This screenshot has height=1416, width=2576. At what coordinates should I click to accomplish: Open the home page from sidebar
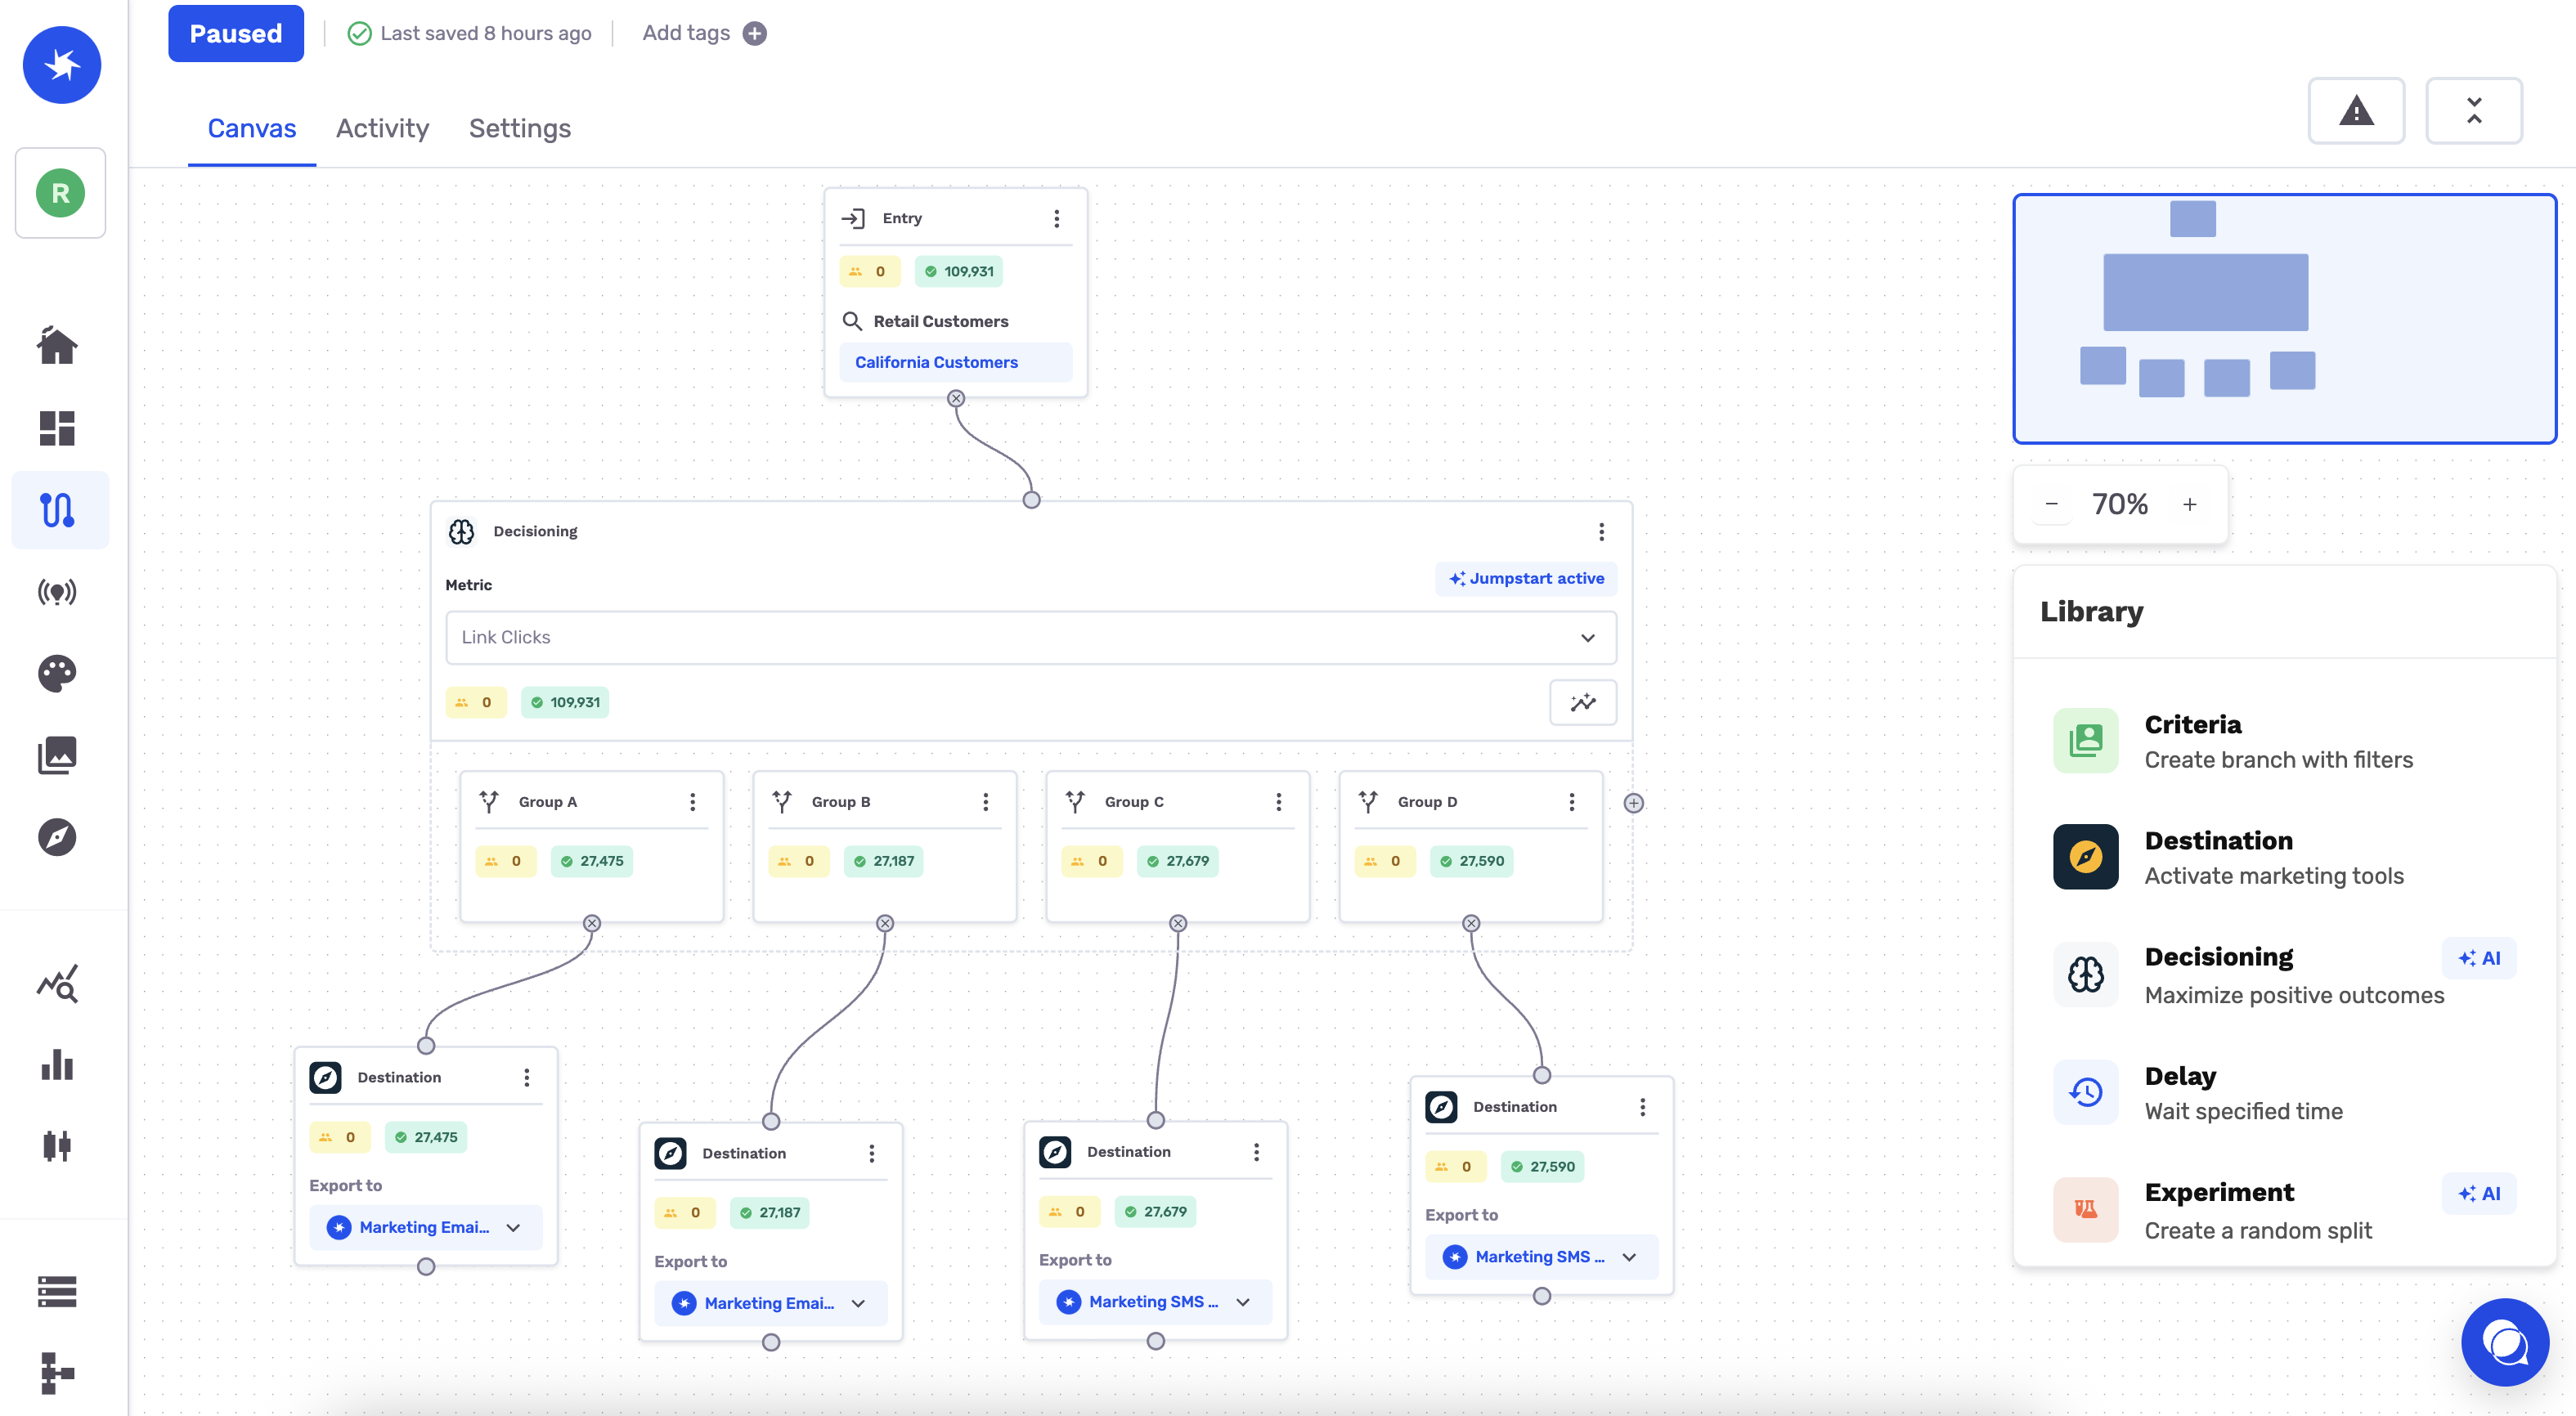tap(57, 346)
